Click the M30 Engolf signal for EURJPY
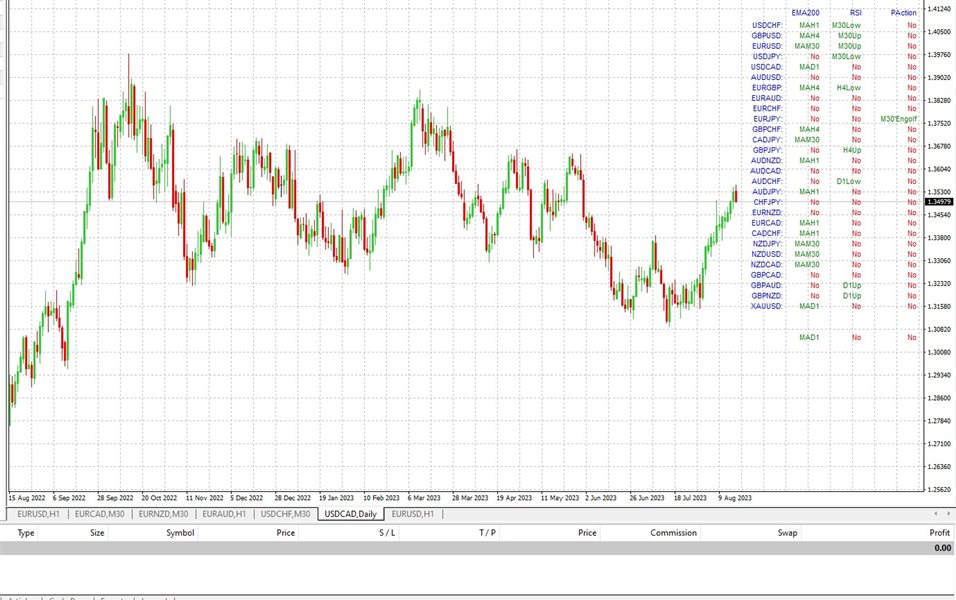Screen dimensions: 956x600 point(898,119)
